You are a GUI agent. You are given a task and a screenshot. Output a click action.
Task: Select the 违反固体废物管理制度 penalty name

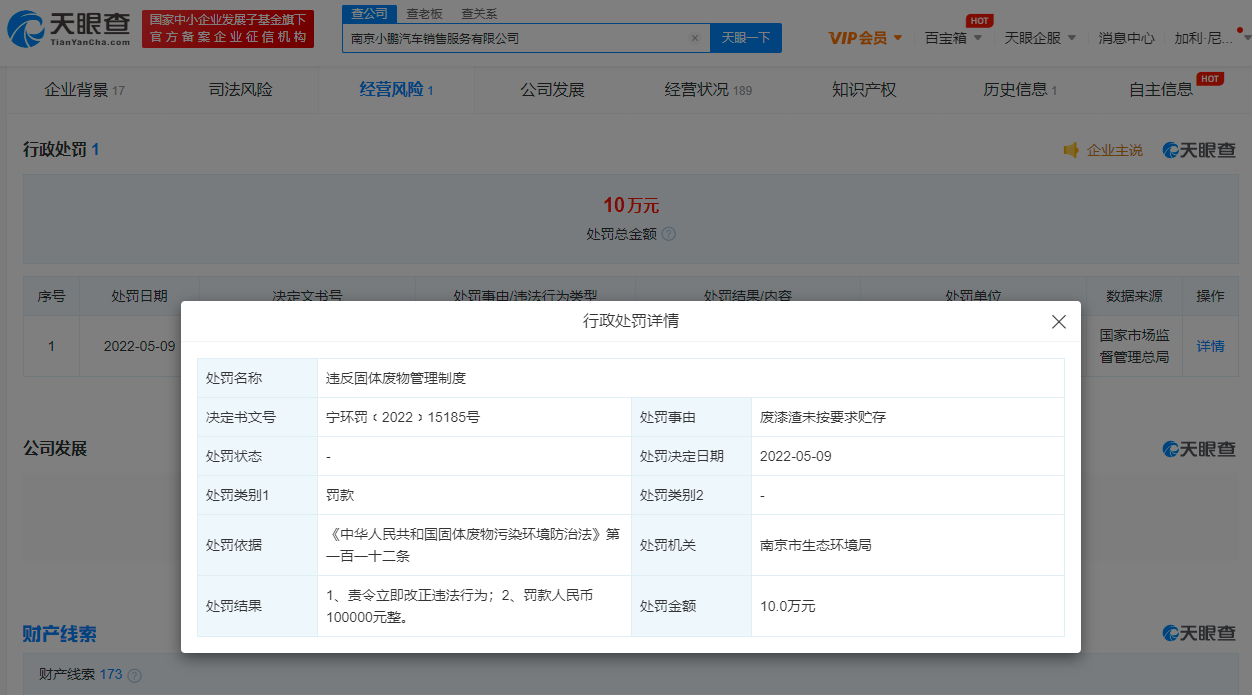click(x=396, y=378)
